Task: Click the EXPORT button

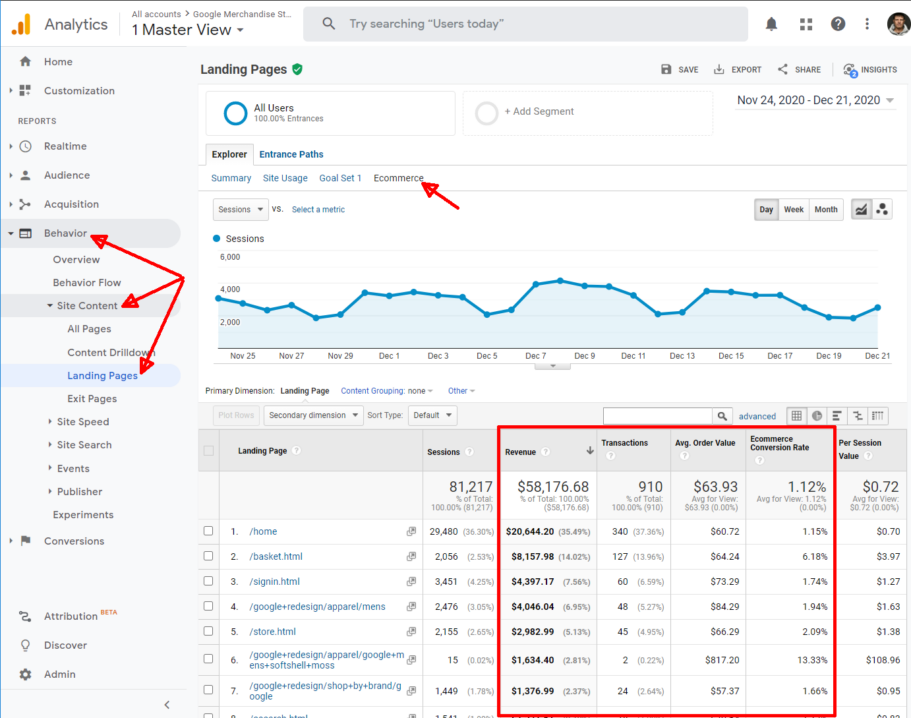Action: tap(737, 69)
